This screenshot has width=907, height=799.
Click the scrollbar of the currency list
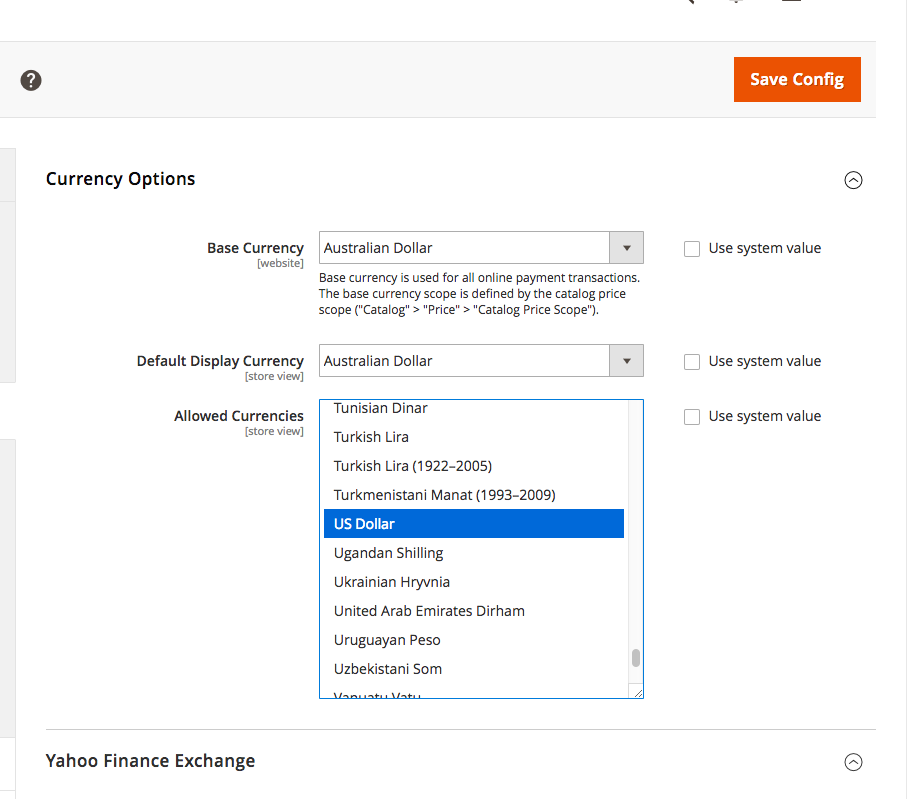634,656
